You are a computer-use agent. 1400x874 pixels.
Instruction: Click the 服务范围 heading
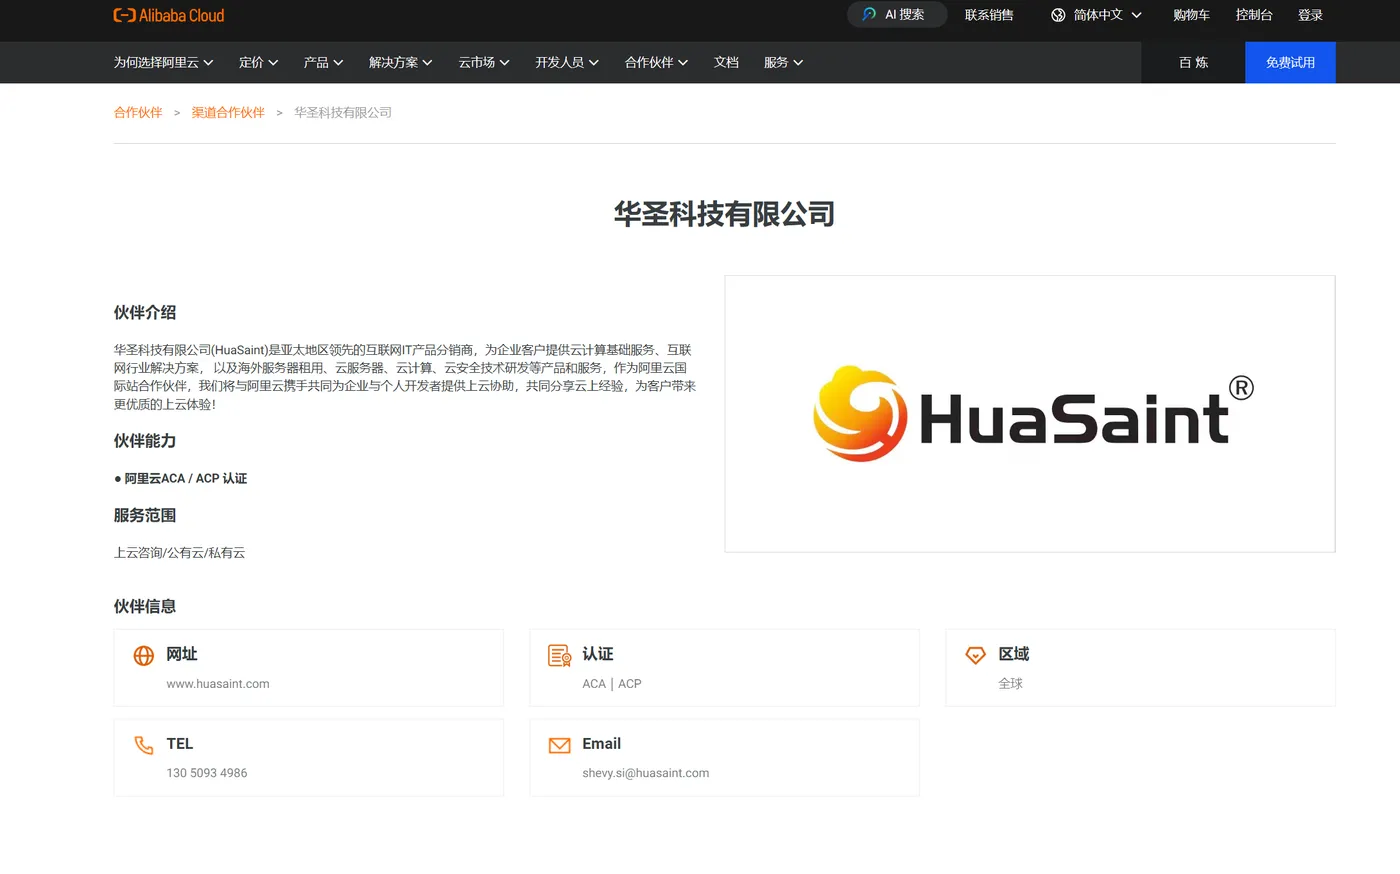coord(145,515)
